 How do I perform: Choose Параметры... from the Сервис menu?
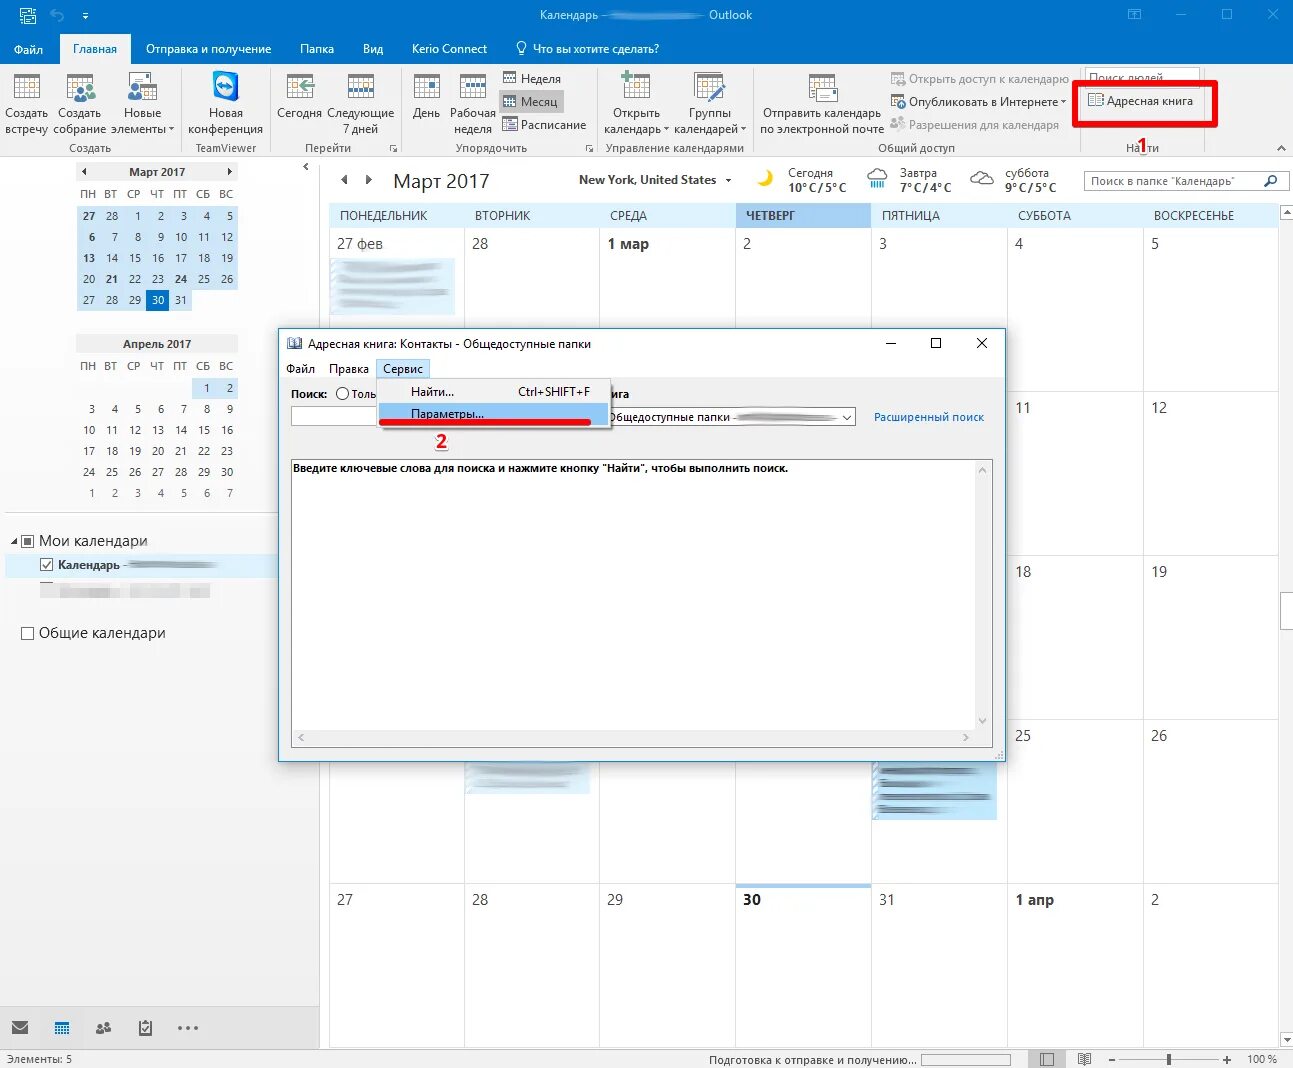tap(493, 414)
